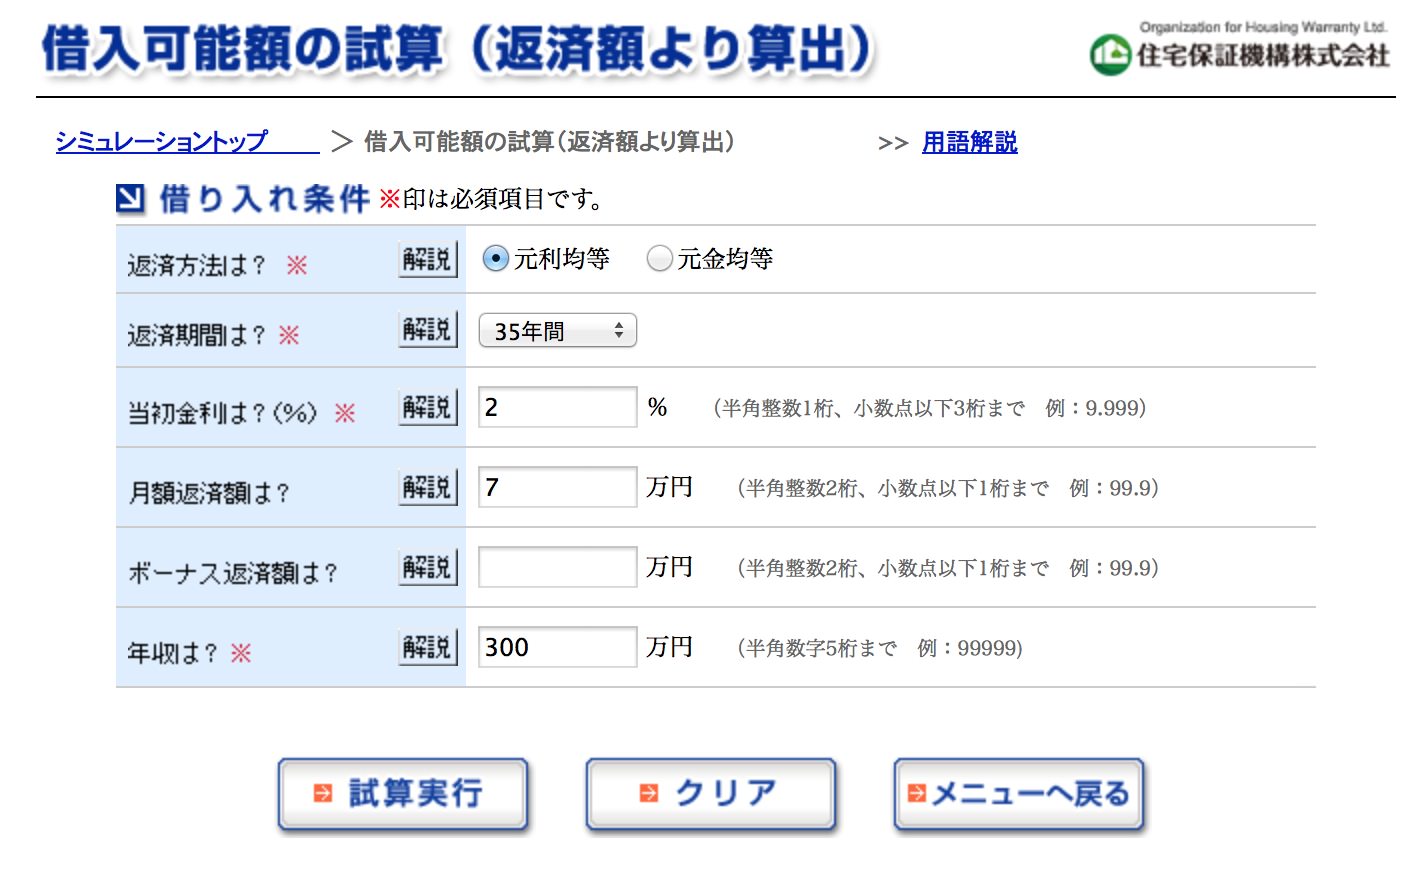The image size is (1428, 886).
Task: Click the ボーナス返済額は？ label
Action: tap(232, 573)
